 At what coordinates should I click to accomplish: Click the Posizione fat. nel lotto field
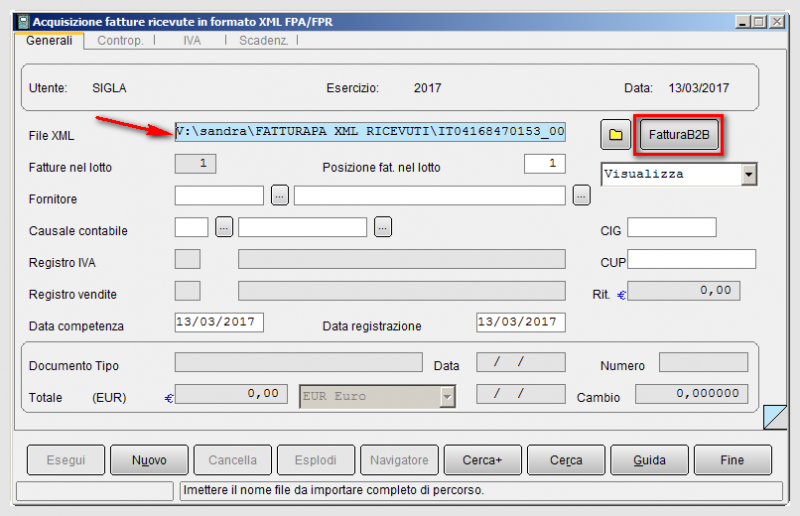pyautogui.click(x=545, y=164)
